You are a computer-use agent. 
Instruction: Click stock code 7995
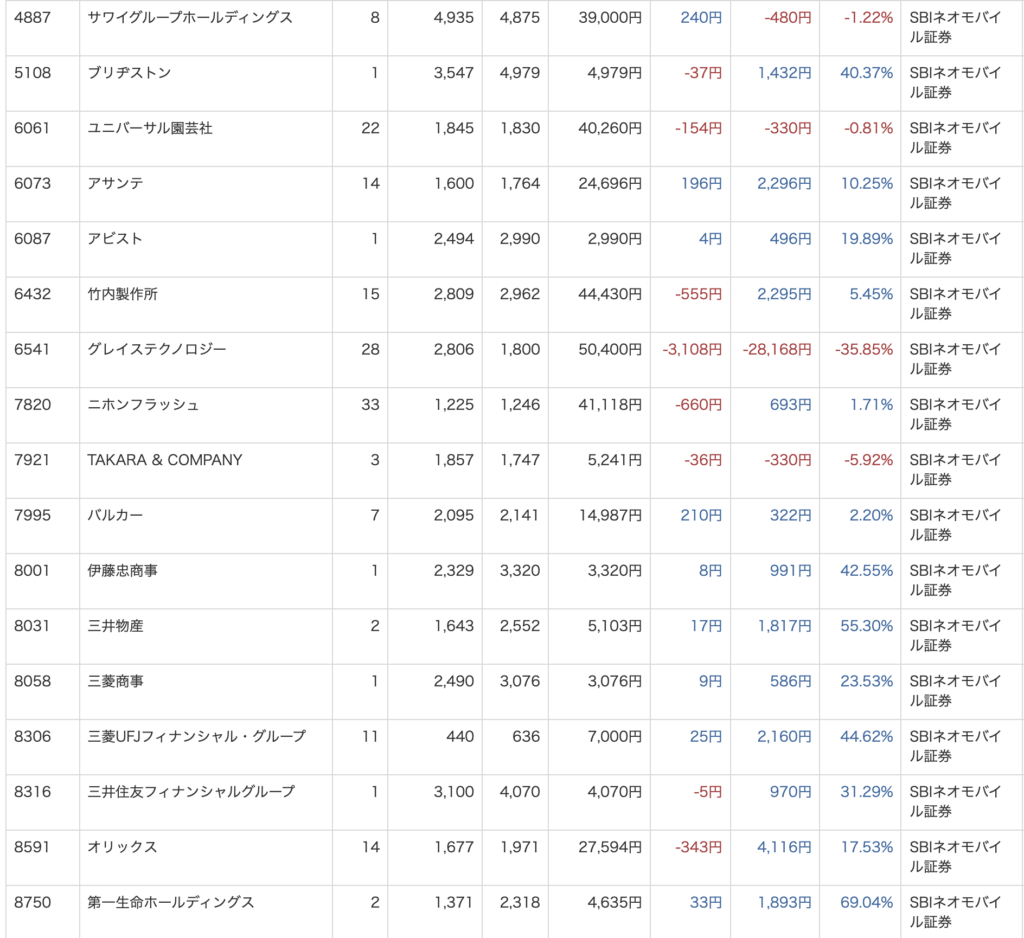tap(32, 515)
